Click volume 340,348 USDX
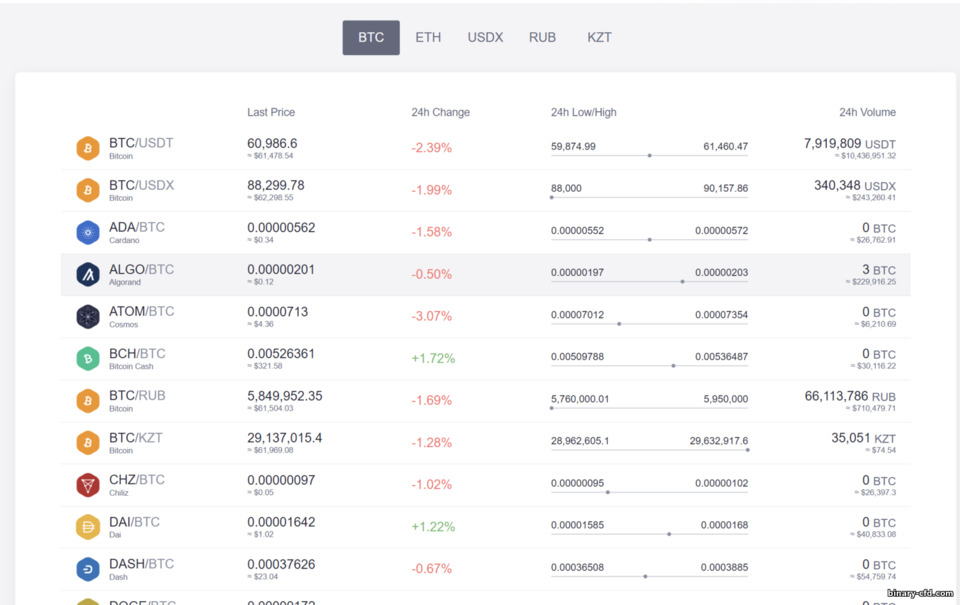The width and height of the screenshot is (960, 605). 855,186
